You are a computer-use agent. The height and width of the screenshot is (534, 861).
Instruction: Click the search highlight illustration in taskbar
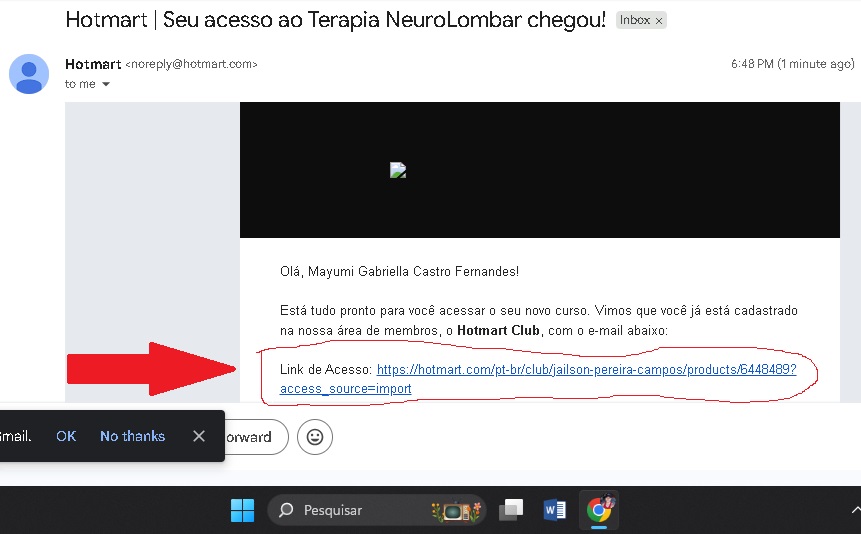[454, 510]
